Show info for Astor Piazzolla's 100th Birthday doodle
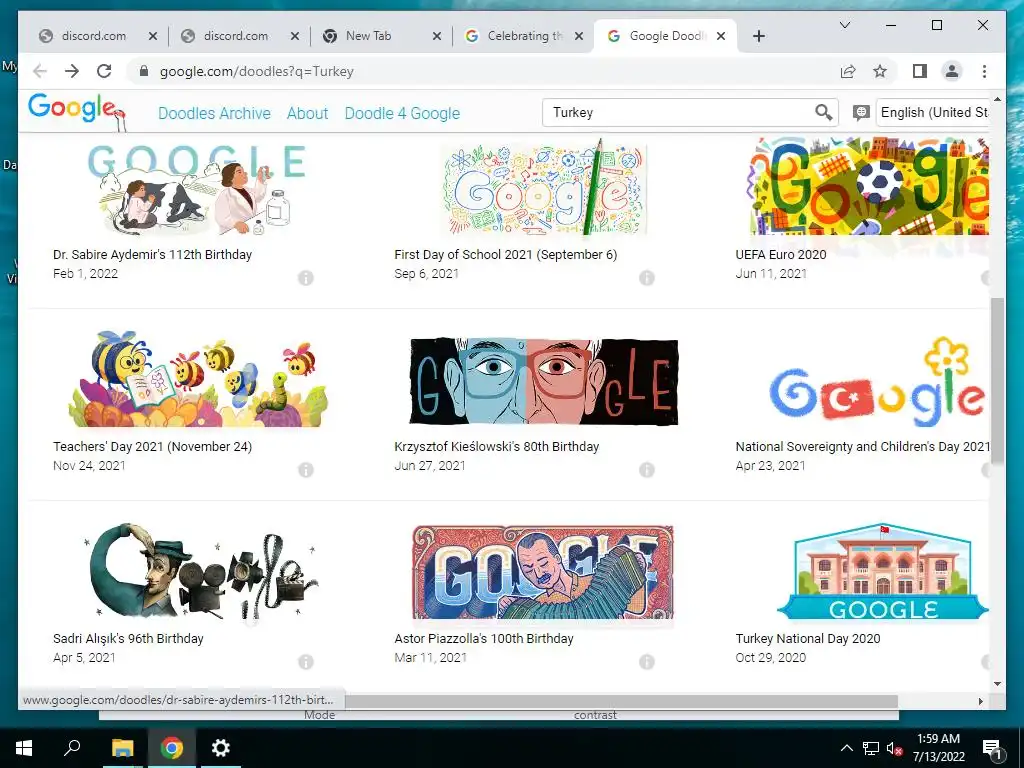Screen dimensions: 1024x768 647,662
